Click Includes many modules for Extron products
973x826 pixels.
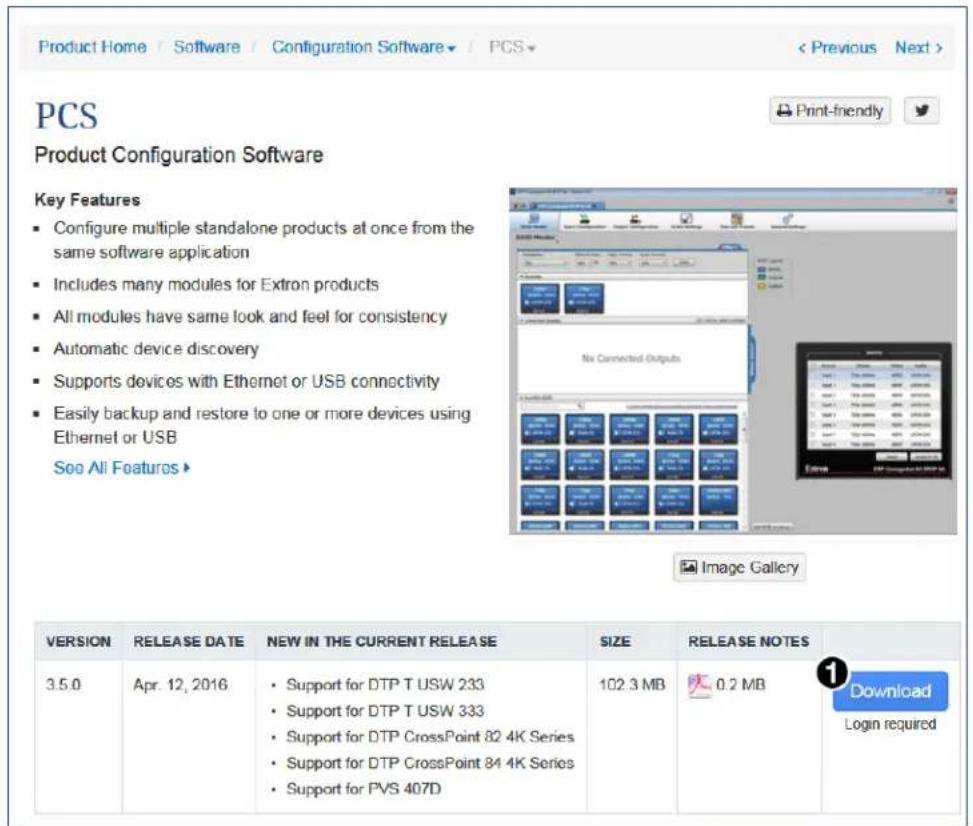coord(216,285)
